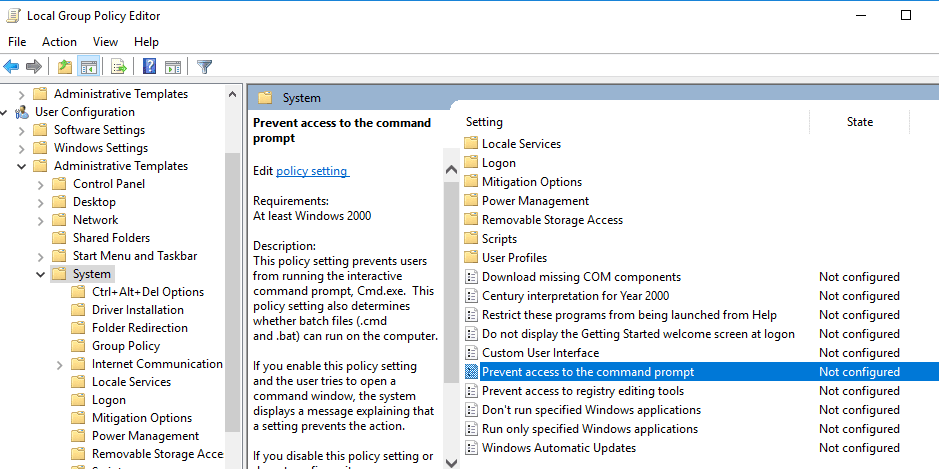This screenshot has width=939, height=469.
Task: Click the Filter funnel toolbar icon
Action: pyautogui.click(x=205, y=66)
